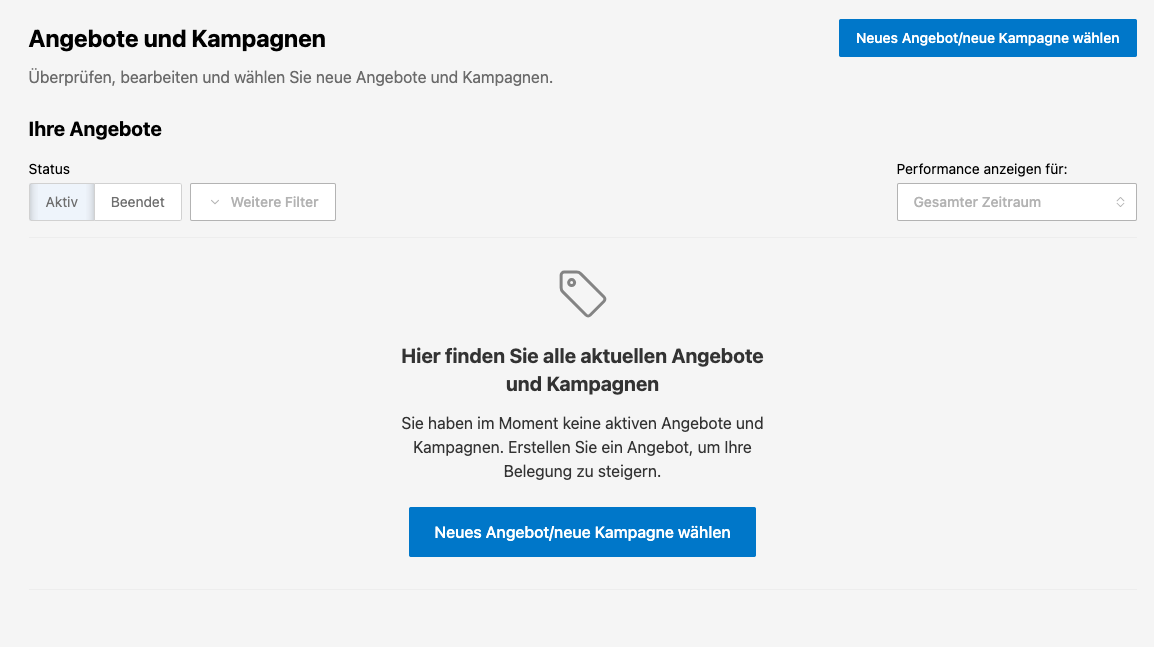Click the Performance anzeigen für label
Viewport: 1154px width, 647px height.
[982, 169]
